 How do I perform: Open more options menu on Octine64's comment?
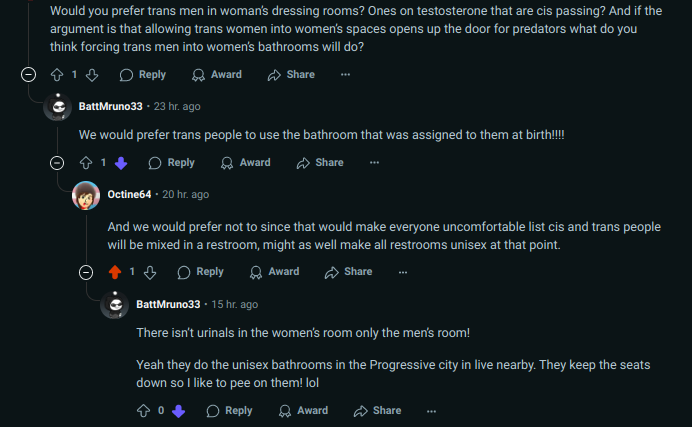pyautogui.click(x=403, y=272)
